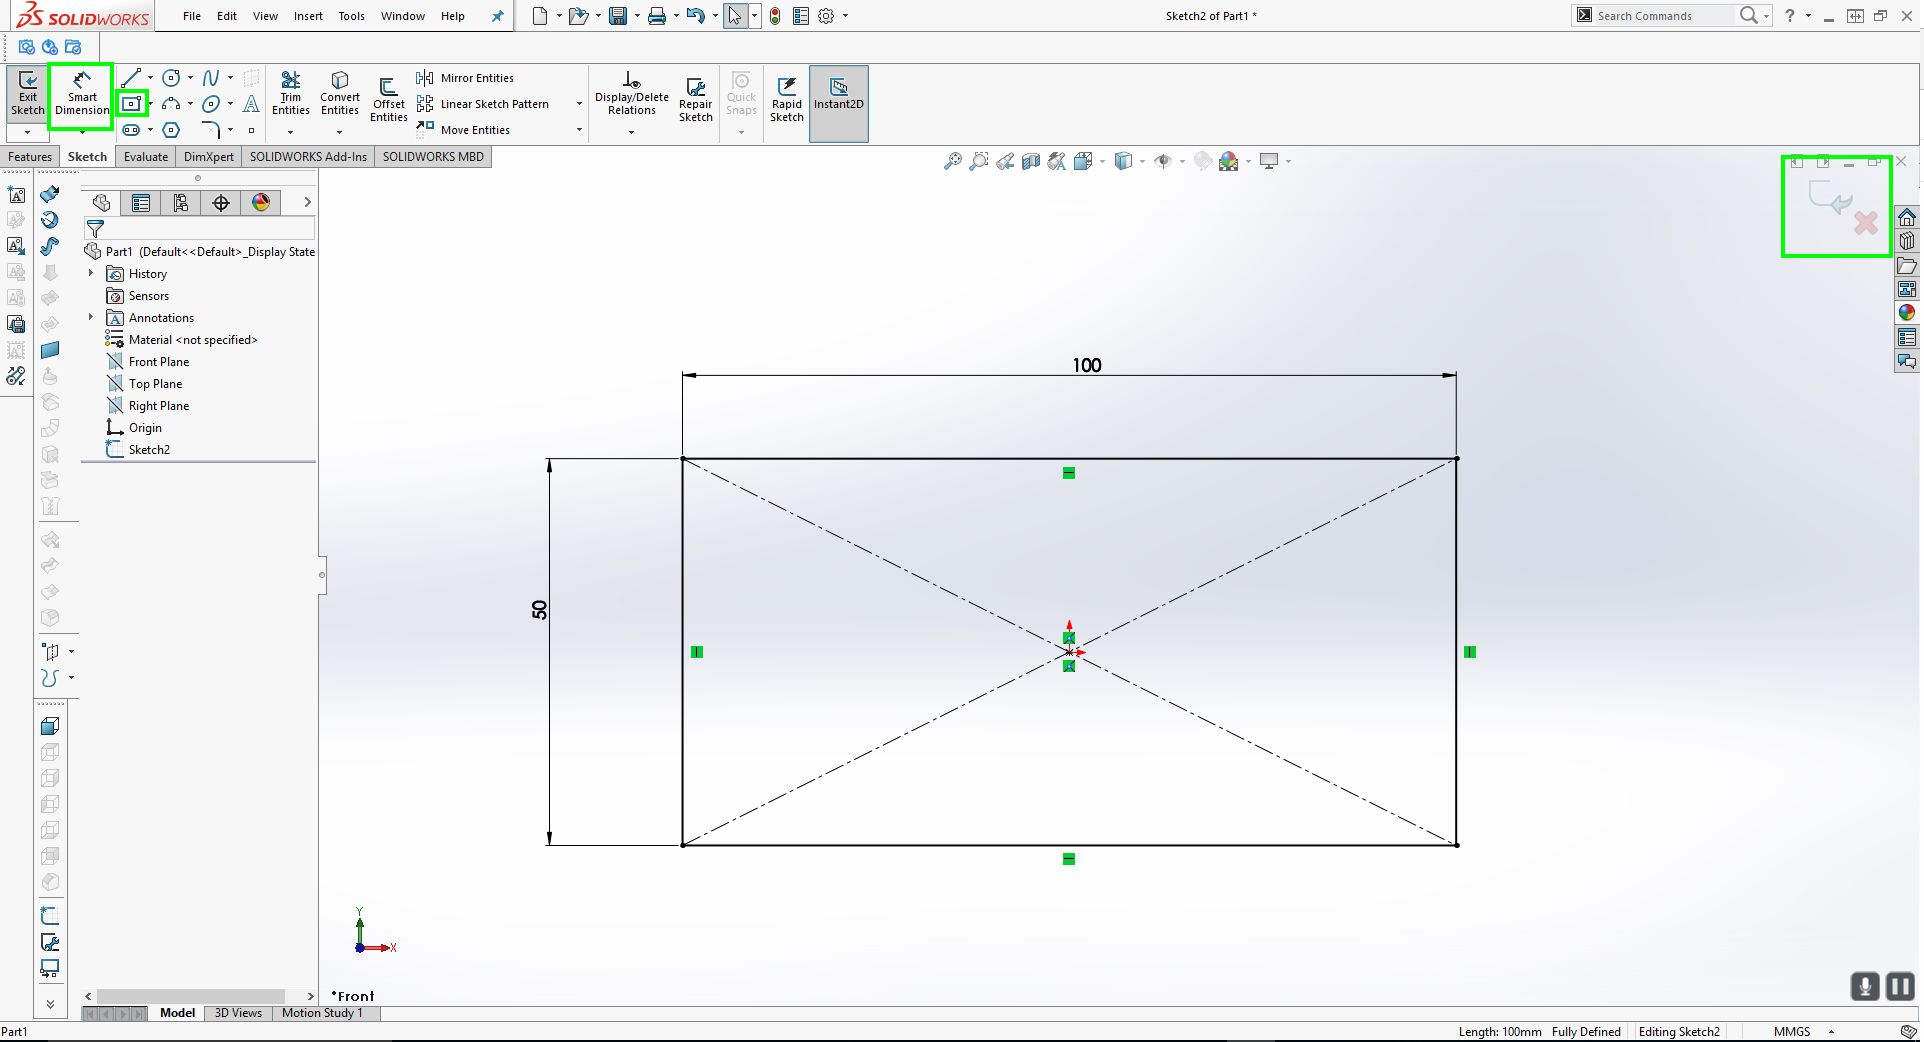Image resolution: width=1924 pixels, height=1042 pixels.
Task: Select Right Plane in the tree
Action: point(148,406)
